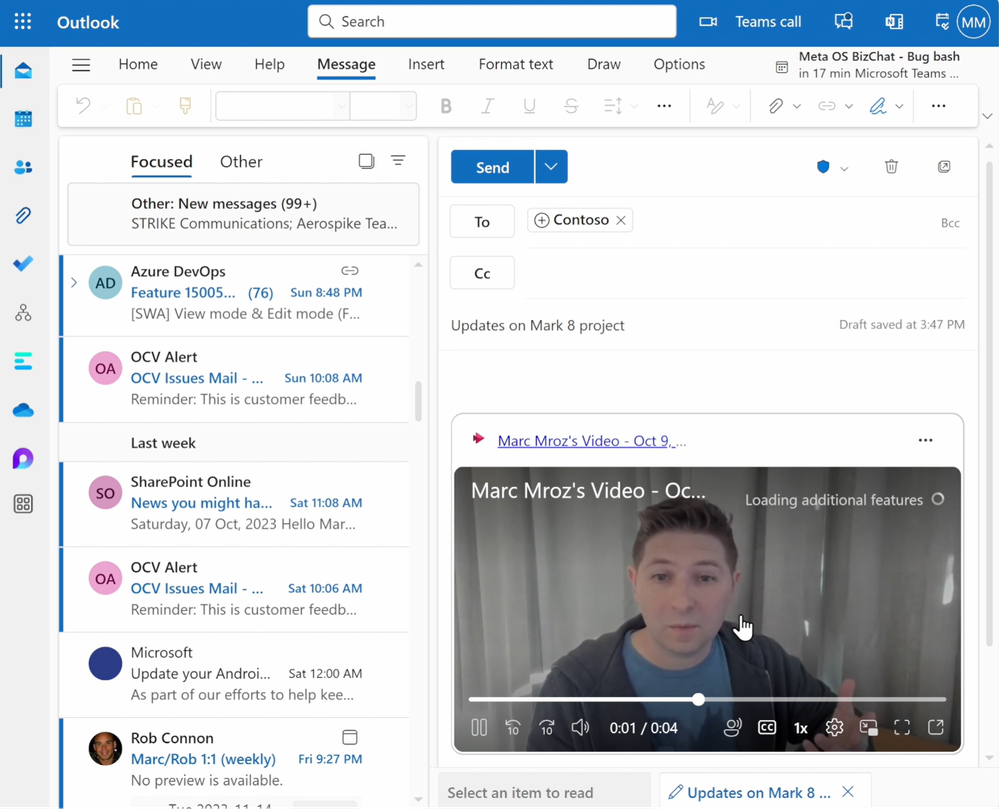The height and width of the screenshot is (809, 999).
Task: Click the Bcc link
Action: [x=950, y=223]
